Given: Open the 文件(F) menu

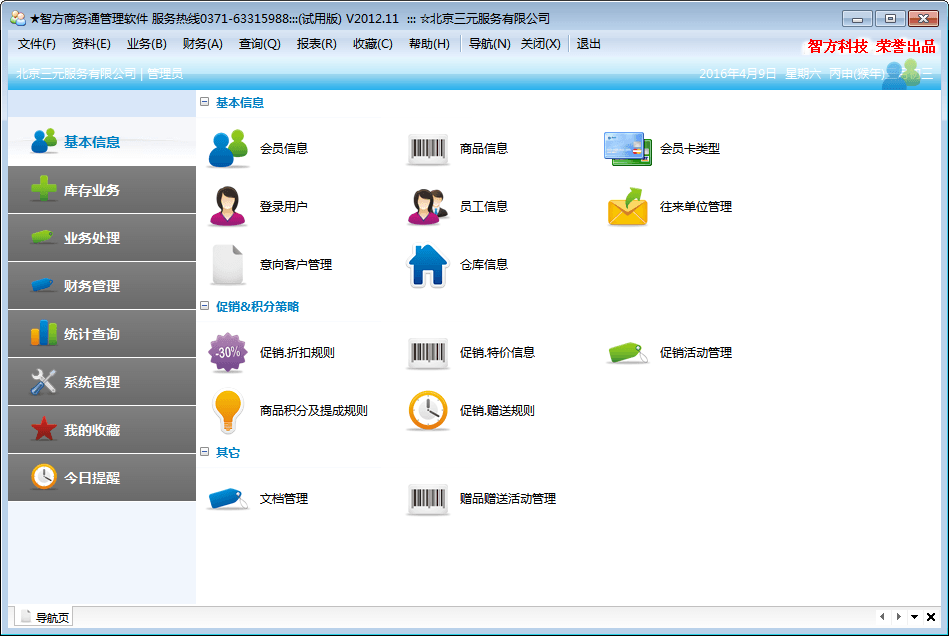Looking at the screenshot, I should [x=37, y=44].
